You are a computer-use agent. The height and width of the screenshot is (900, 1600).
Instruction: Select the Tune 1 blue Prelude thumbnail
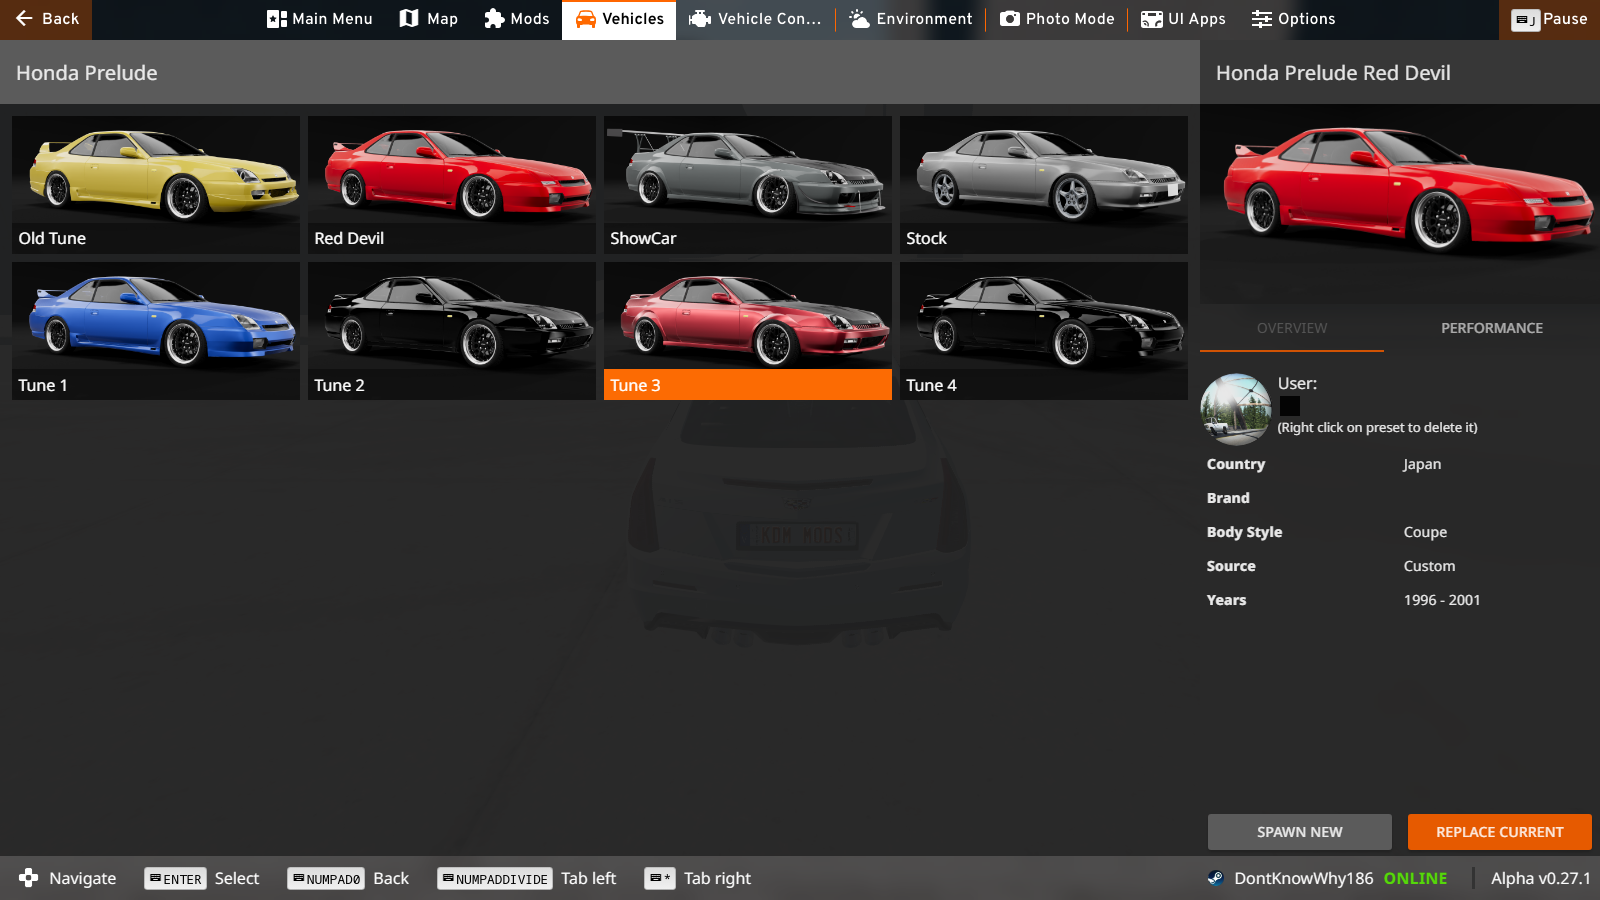click(156, 331)
